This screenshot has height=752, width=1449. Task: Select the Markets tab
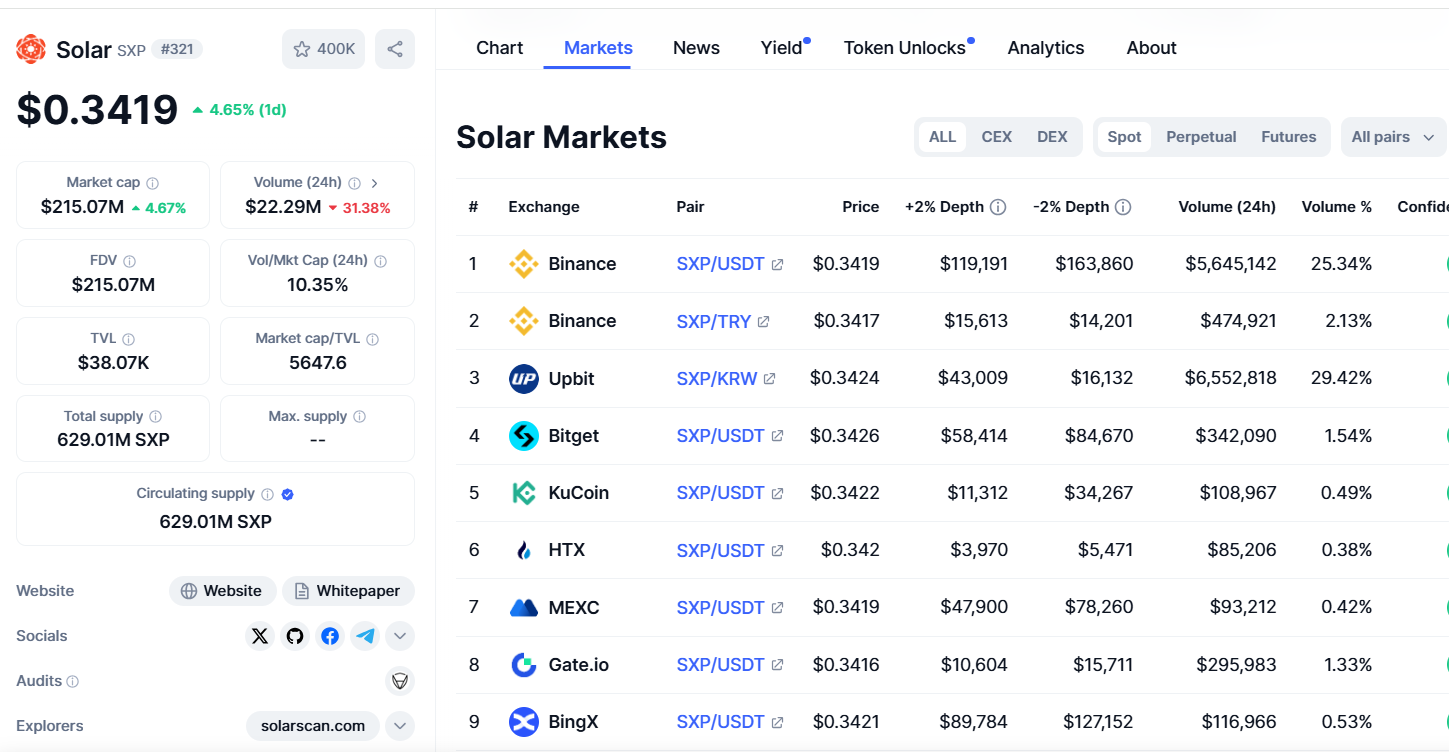click(x=598, y=48)
